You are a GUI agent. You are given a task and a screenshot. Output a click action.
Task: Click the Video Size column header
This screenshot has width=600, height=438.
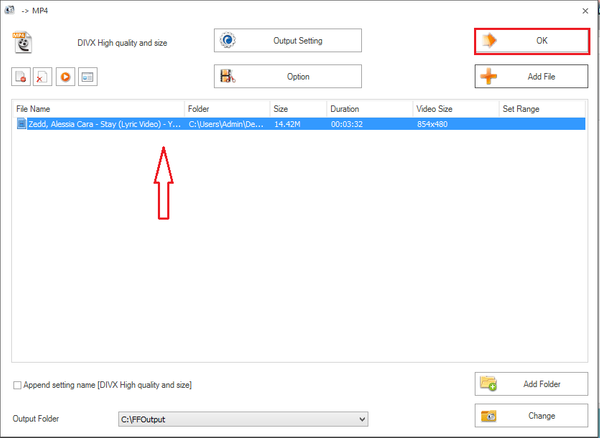tap(455, 108)
